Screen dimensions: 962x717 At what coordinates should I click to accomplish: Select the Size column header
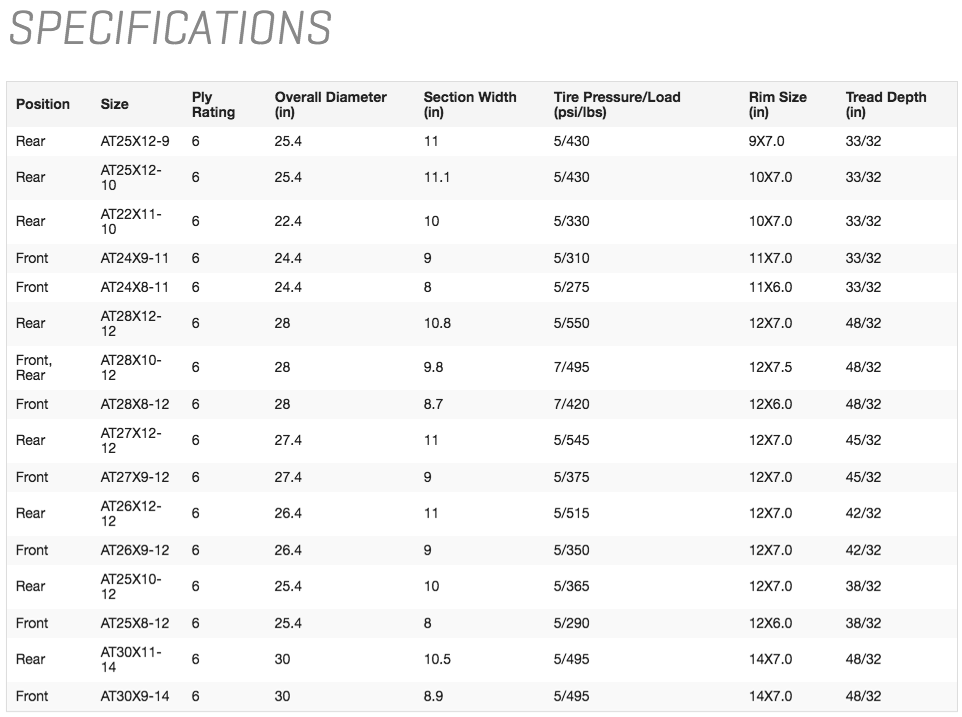pos(114,104)
